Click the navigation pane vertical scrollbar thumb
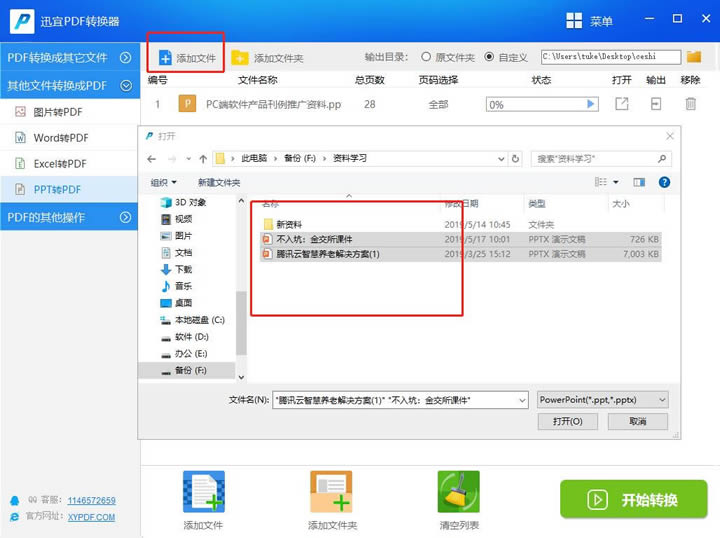 point(241,323)
